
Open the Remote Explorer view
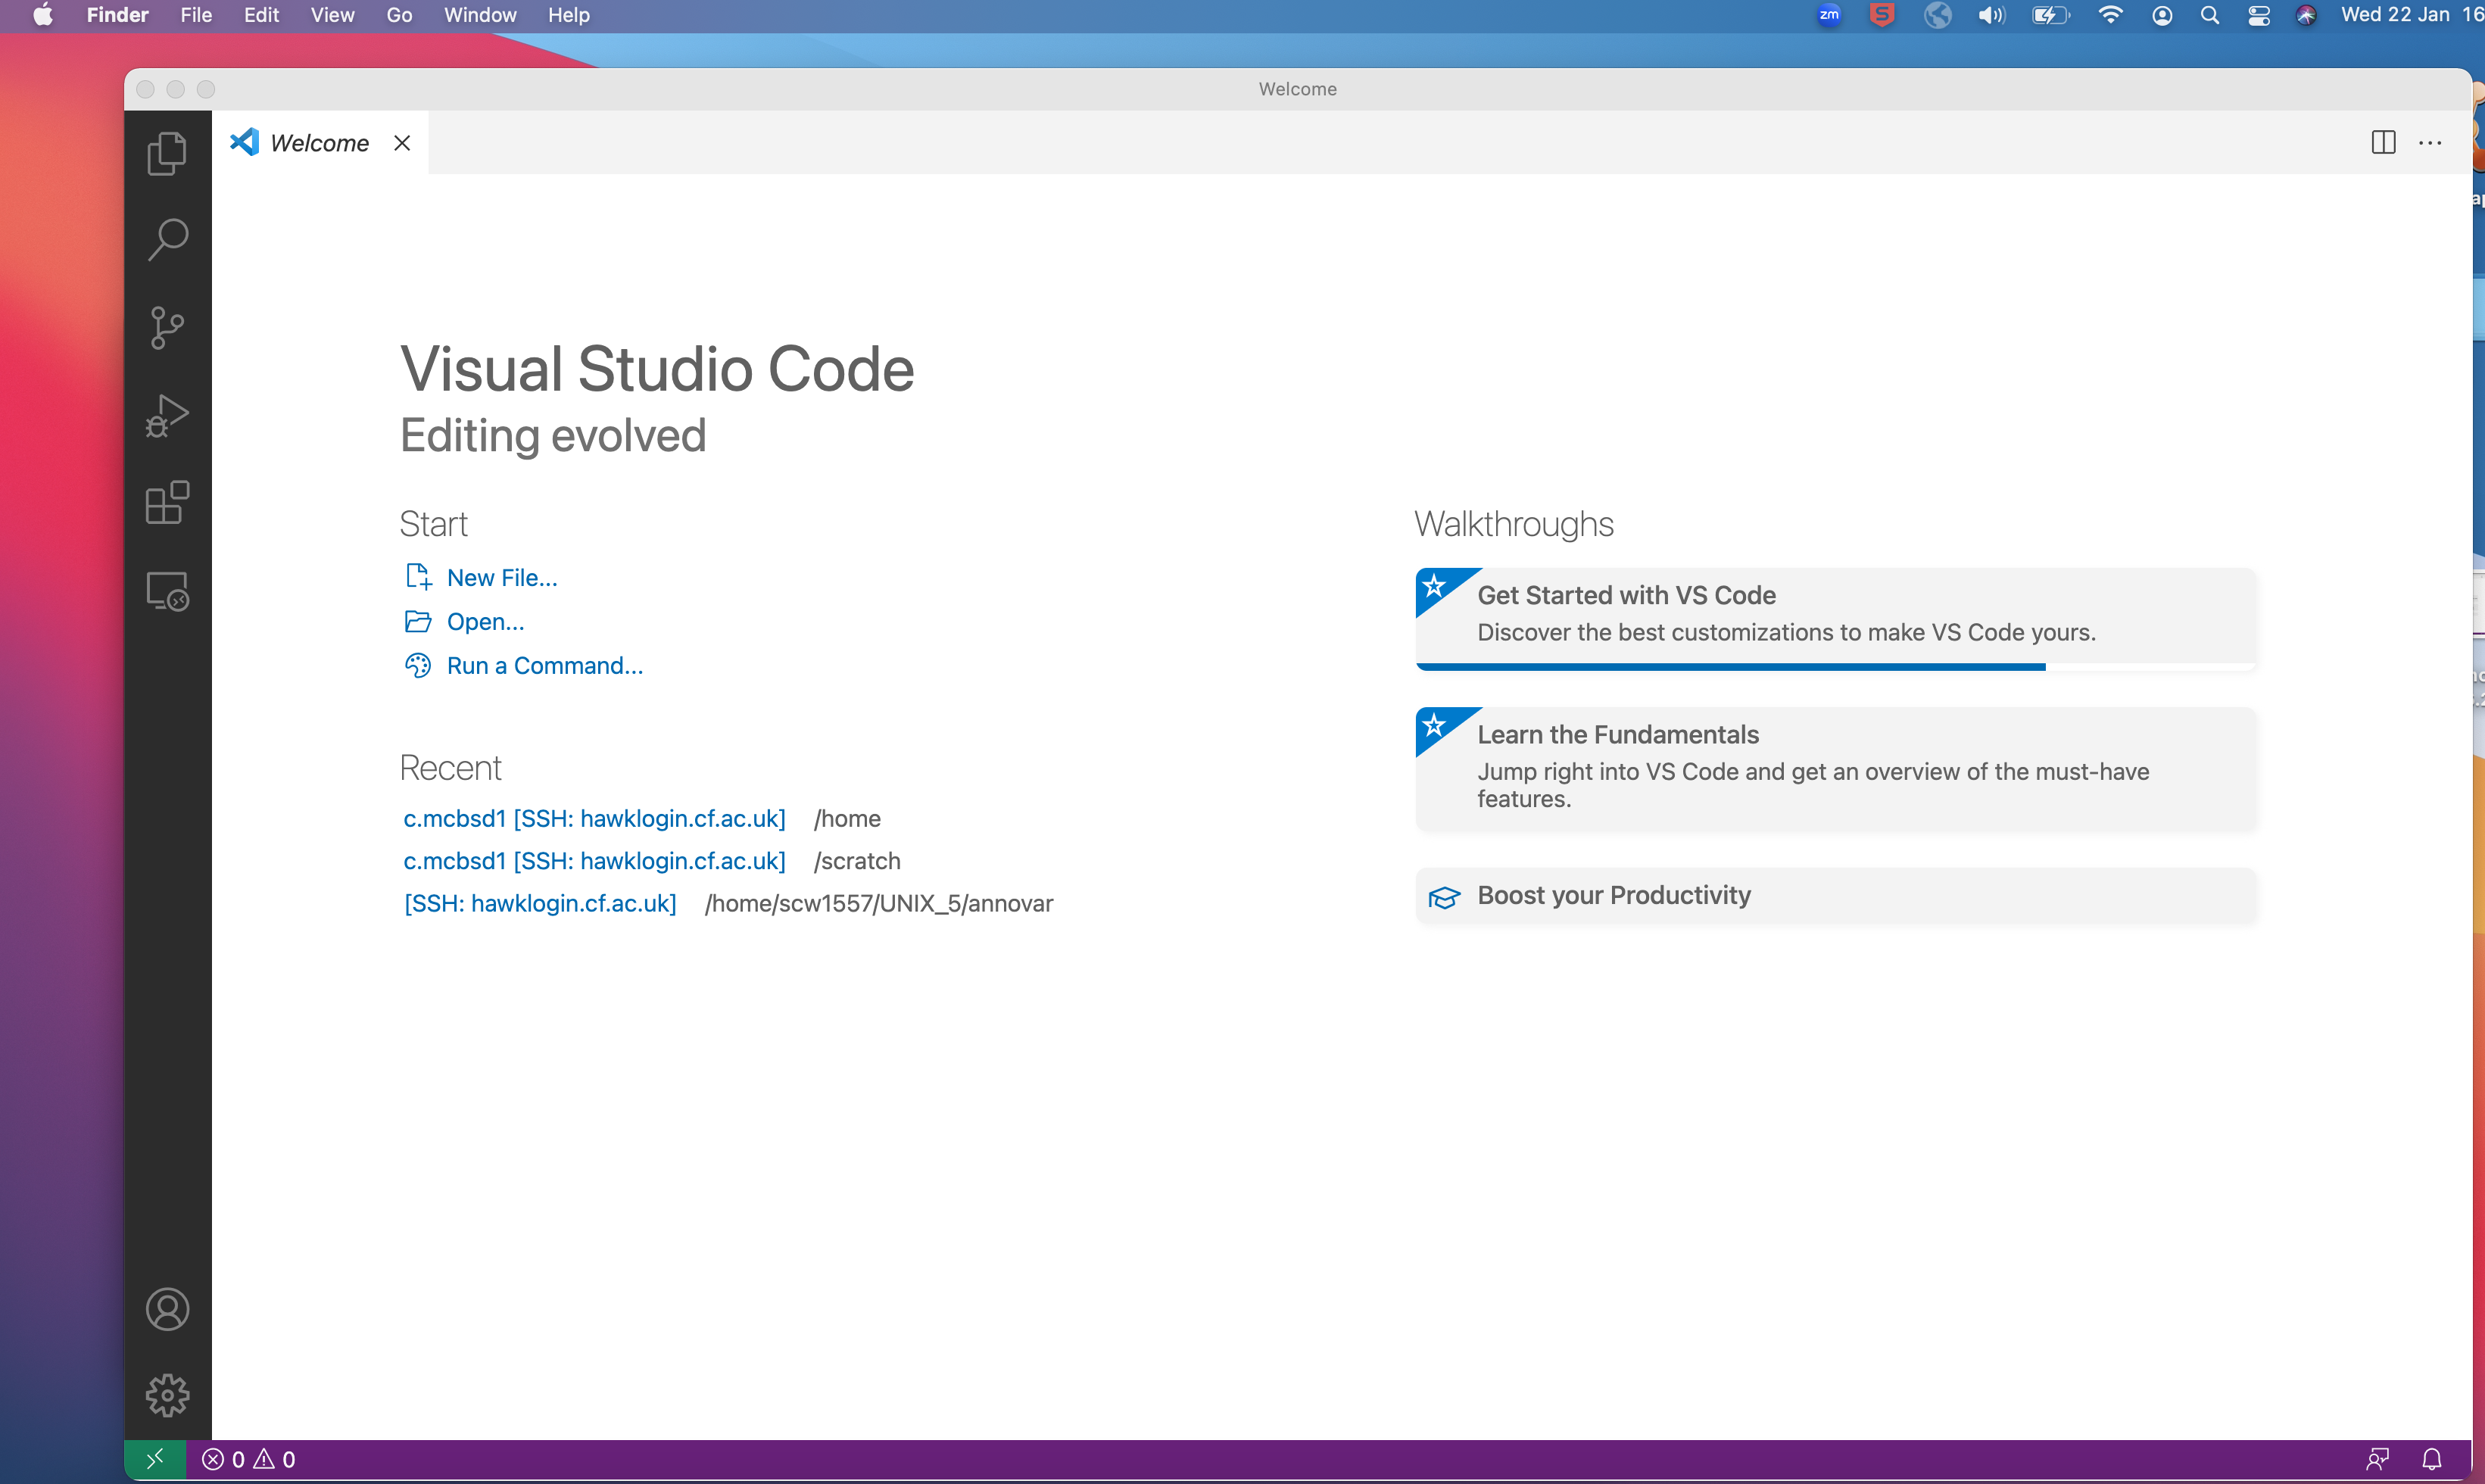[x=167, y=591]
